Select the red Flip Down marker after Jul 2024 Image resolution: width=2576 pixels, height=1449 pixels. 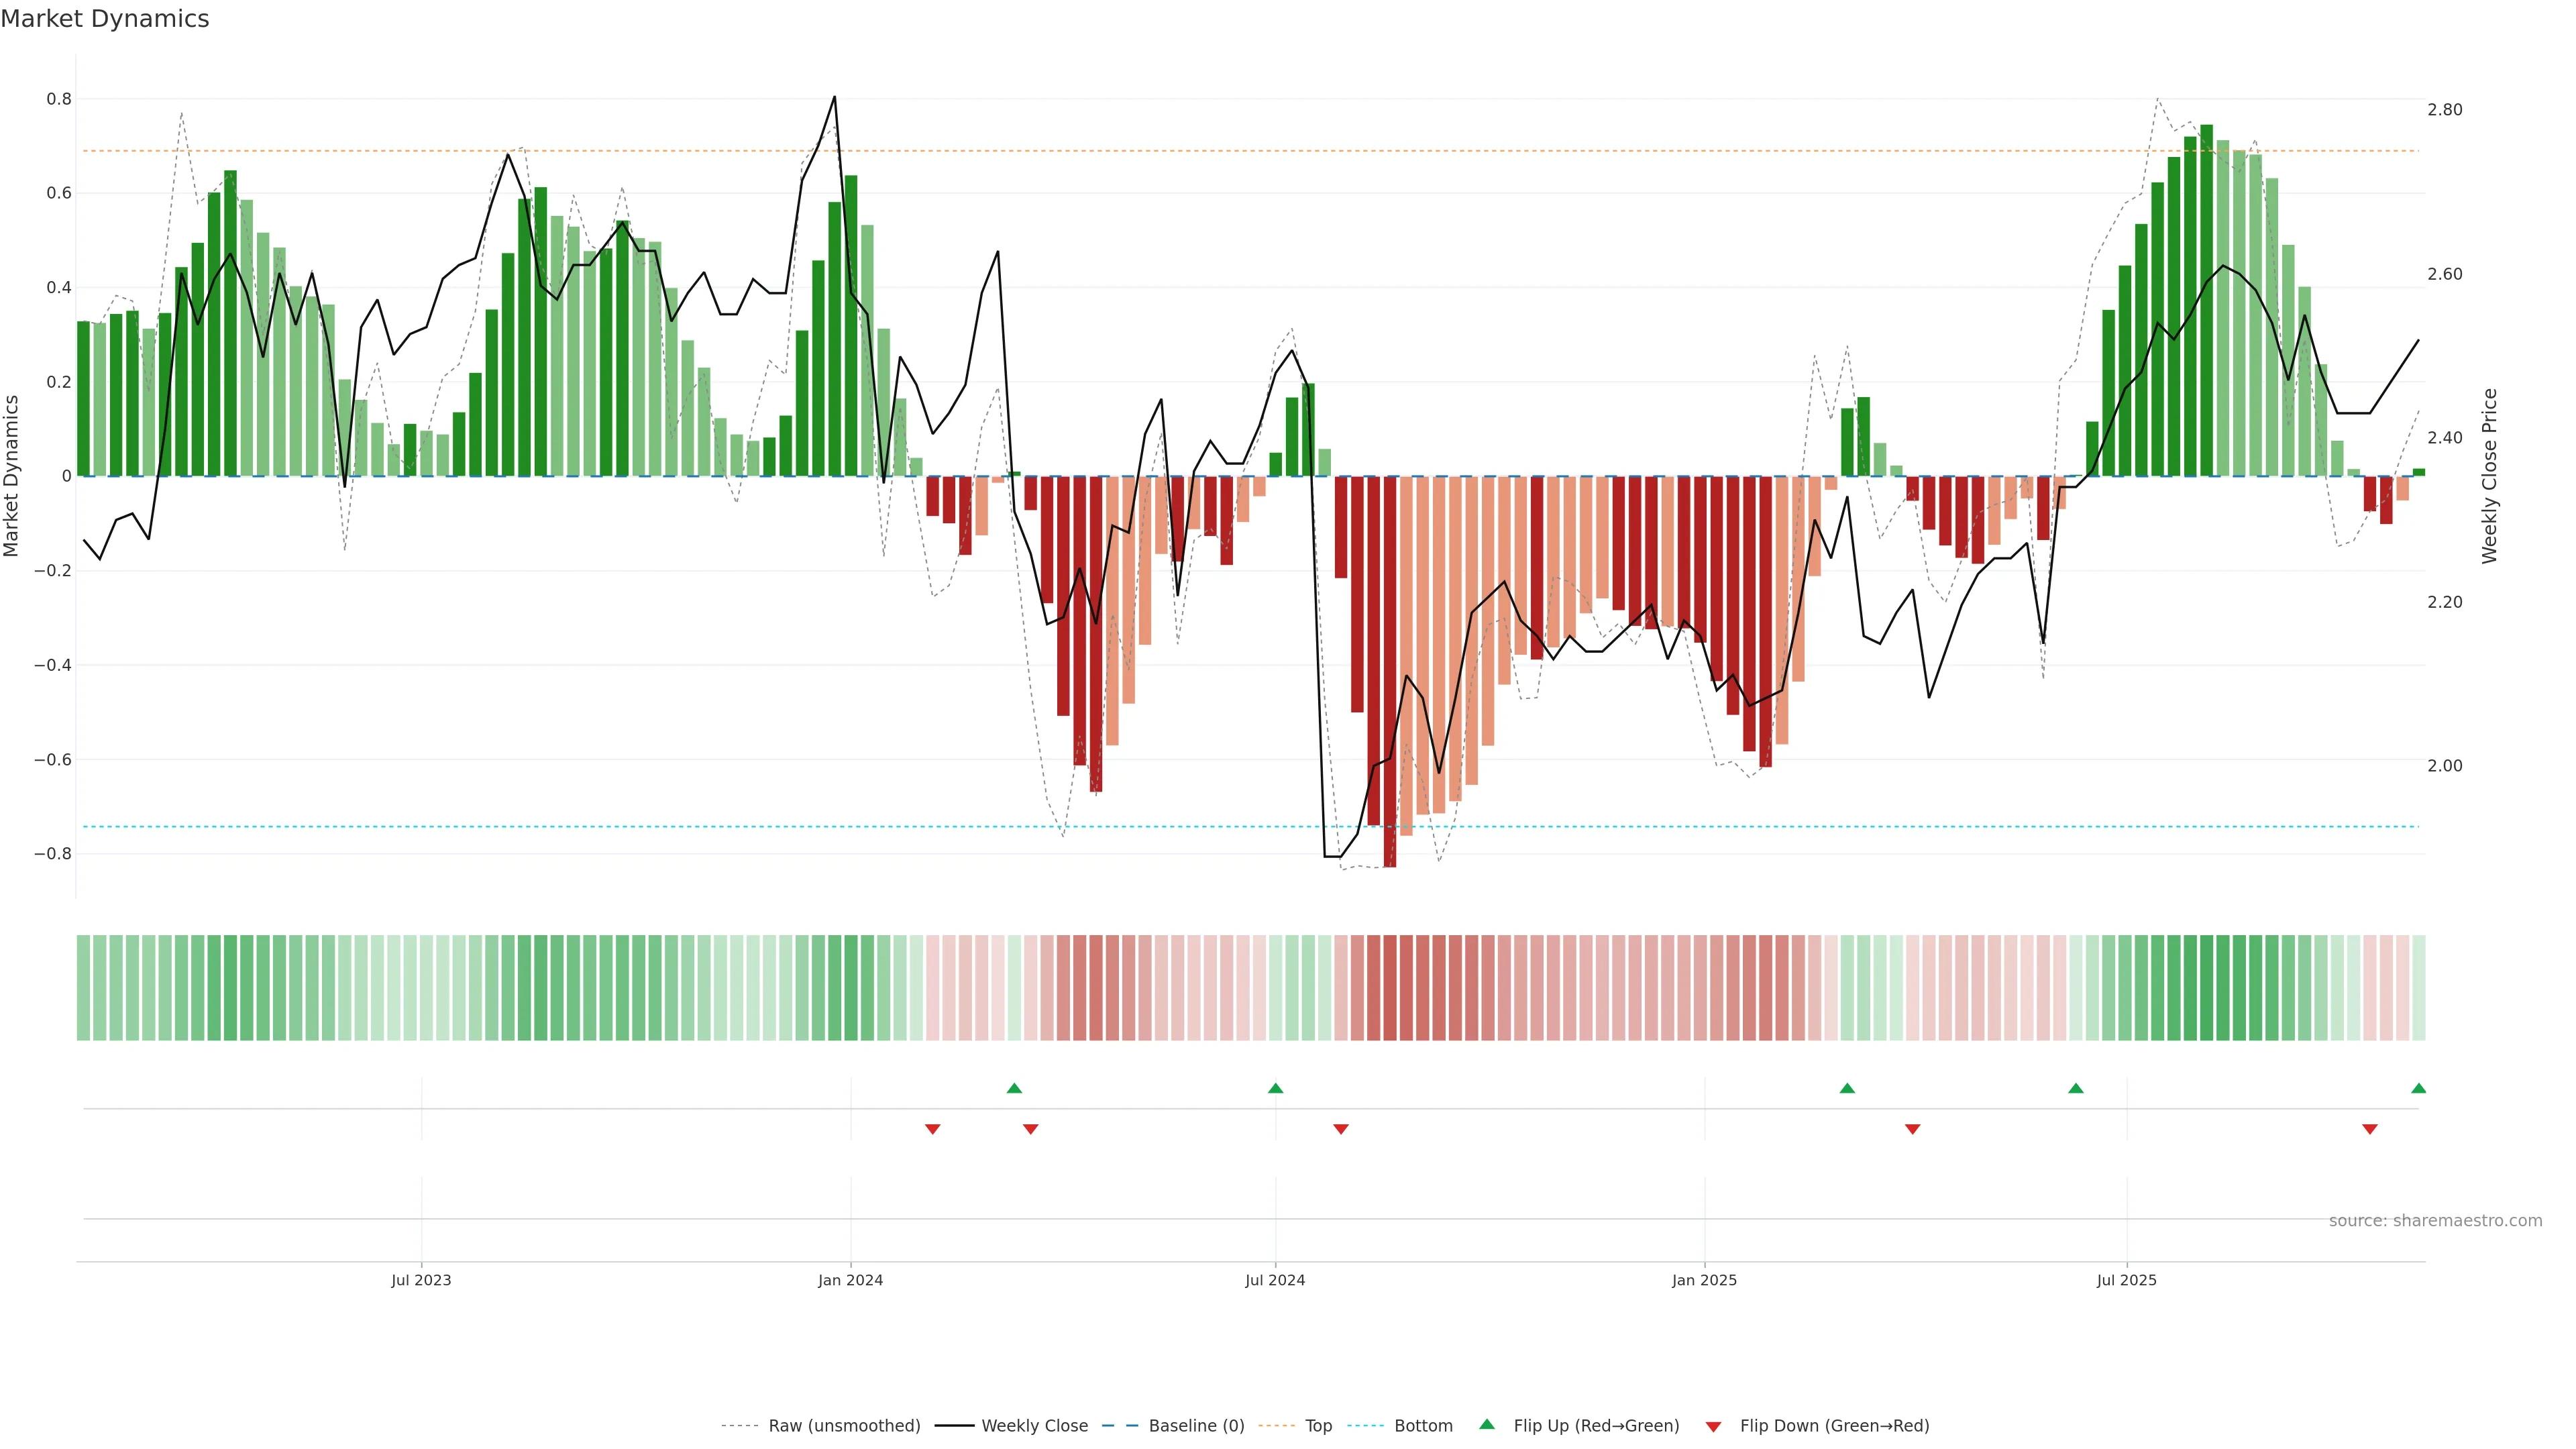1341,1129
